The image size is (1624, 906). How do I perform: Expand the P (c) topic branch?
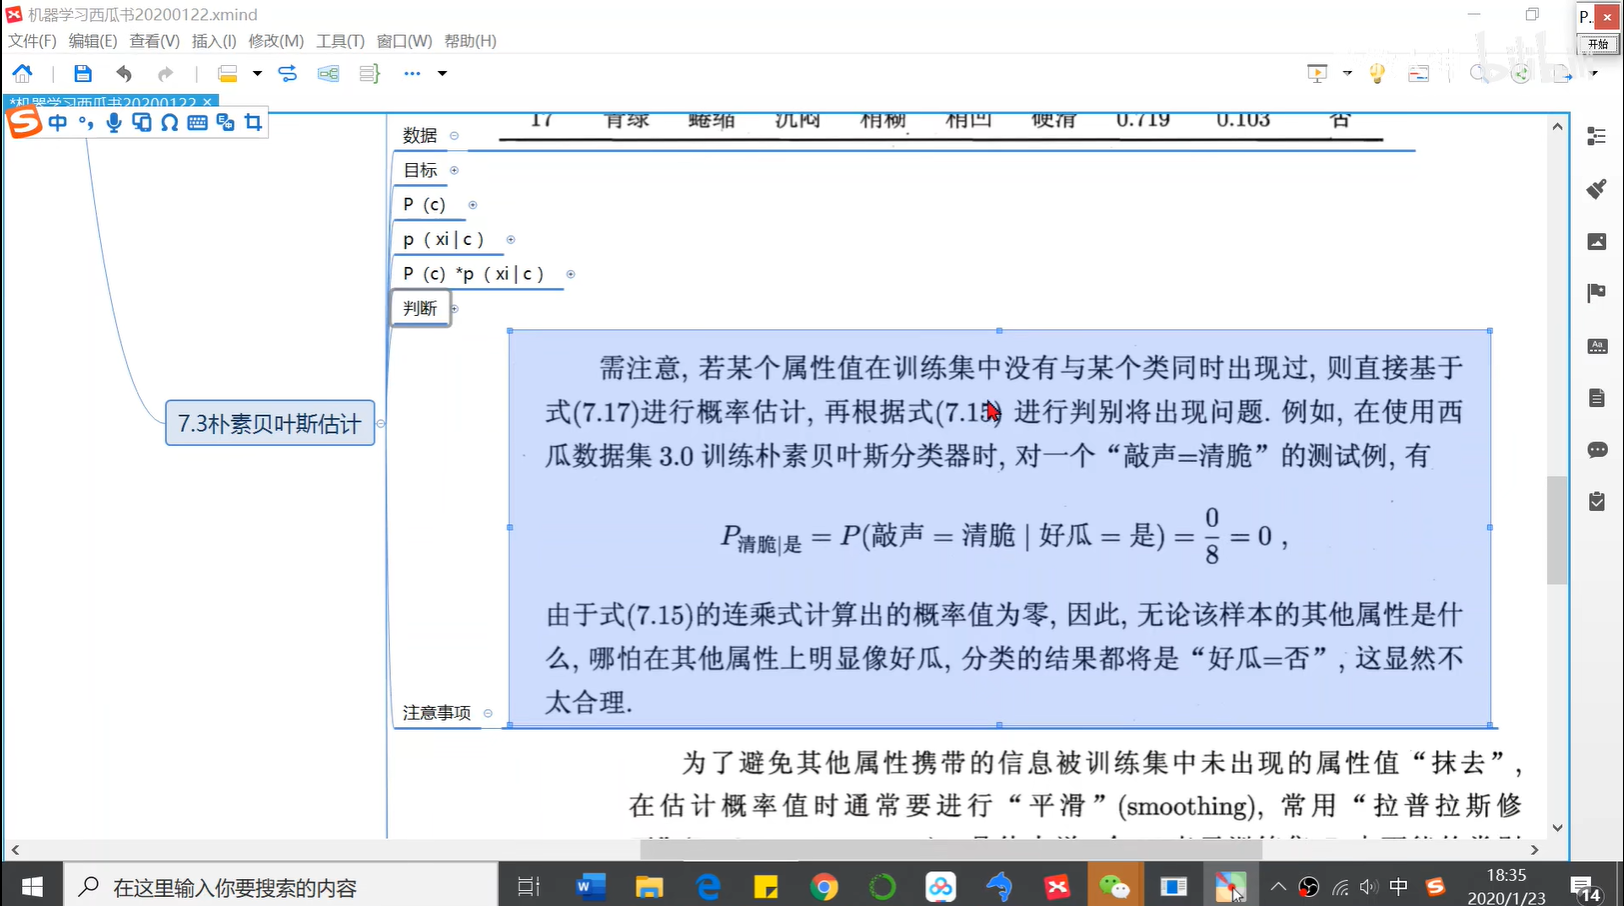tap(473, 205)
